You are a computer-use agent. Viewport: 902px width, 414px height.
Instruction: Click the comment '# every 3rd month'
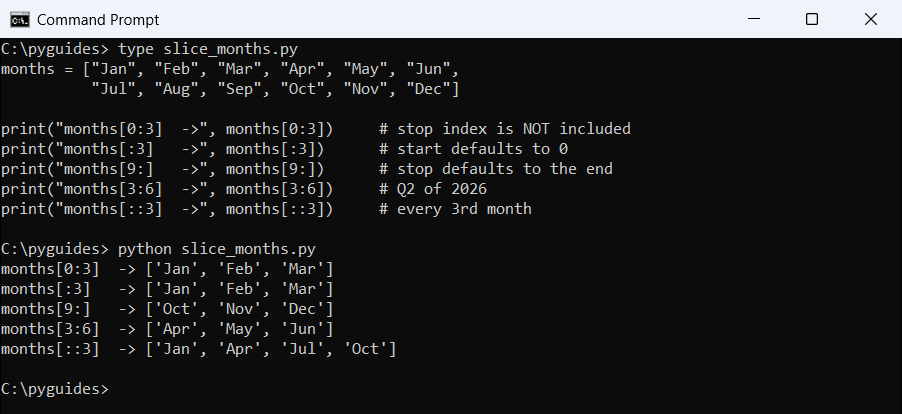tap(456, 209)
